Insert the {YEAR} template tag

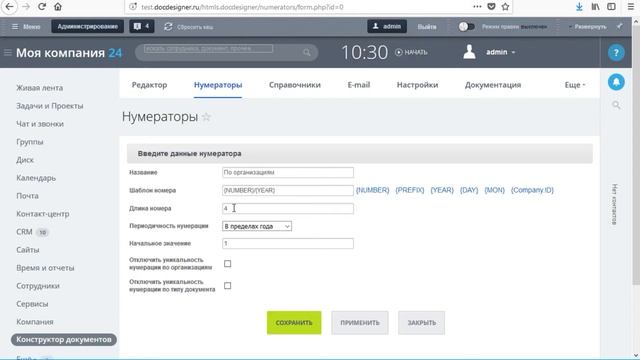point(442,190)
